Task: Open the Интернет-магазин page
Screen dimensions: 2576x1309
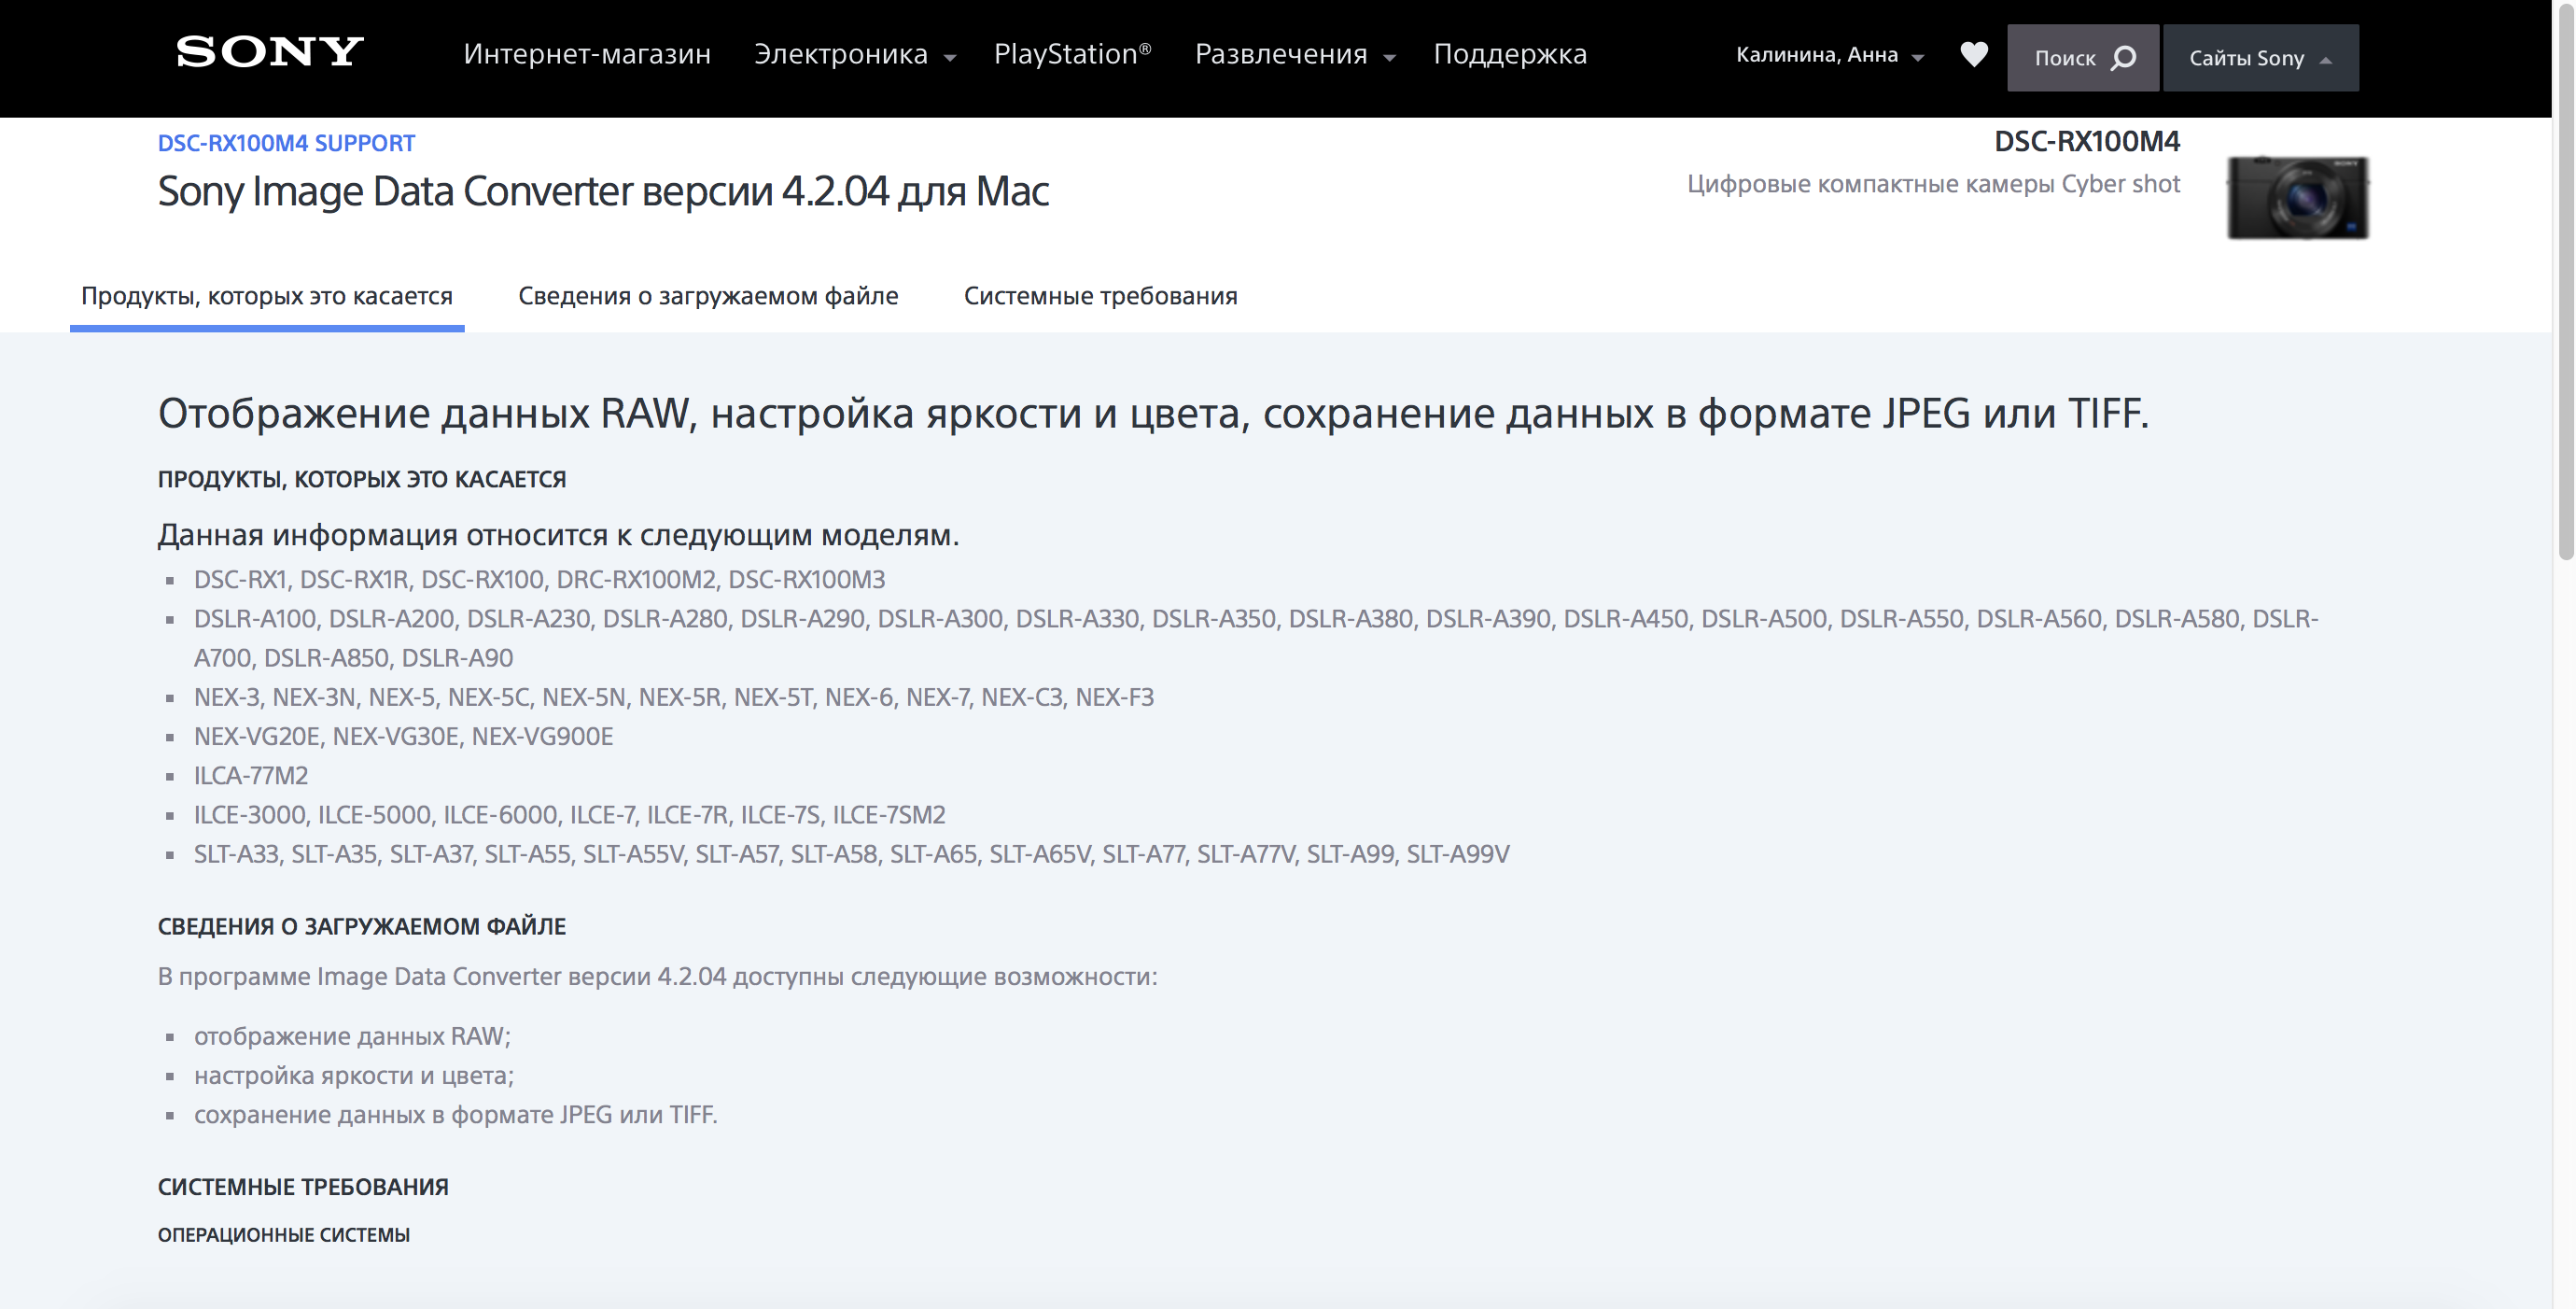Action: [586, 54]
